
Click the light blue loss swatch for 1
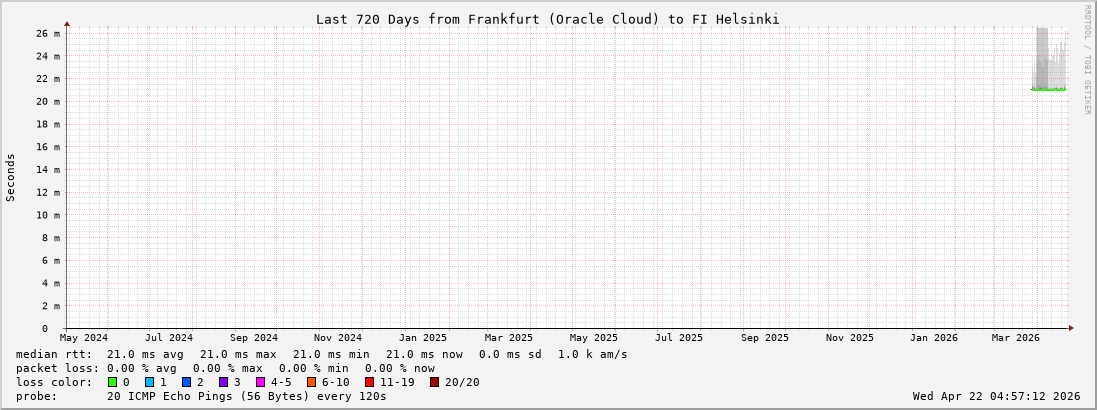pyautogui.click(x=149, y=382)
